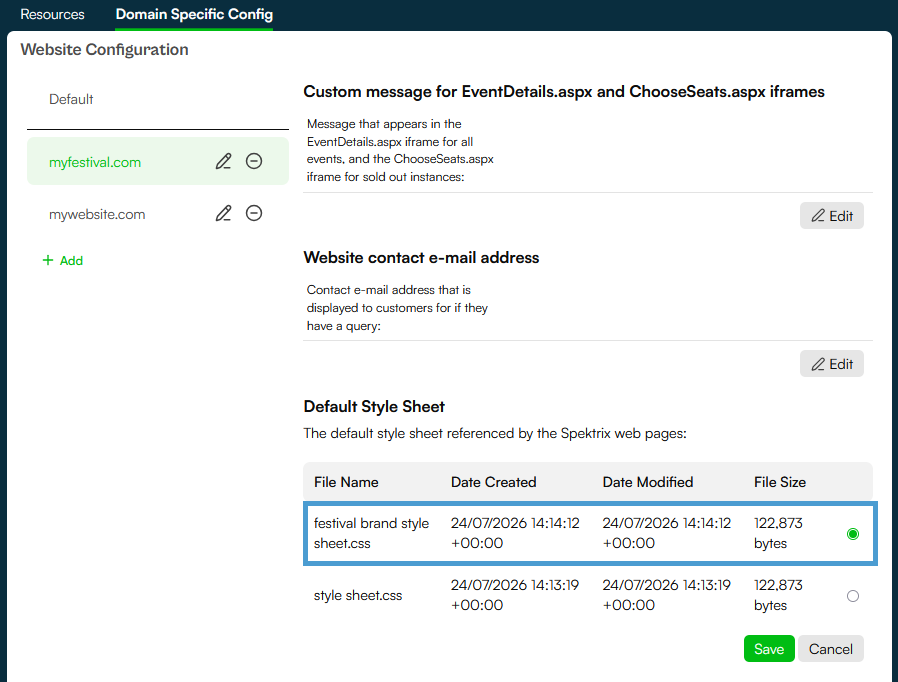Click file size of festival brand style sheet row
Viewport: 898px width, 682px height.
click(778, 533)
